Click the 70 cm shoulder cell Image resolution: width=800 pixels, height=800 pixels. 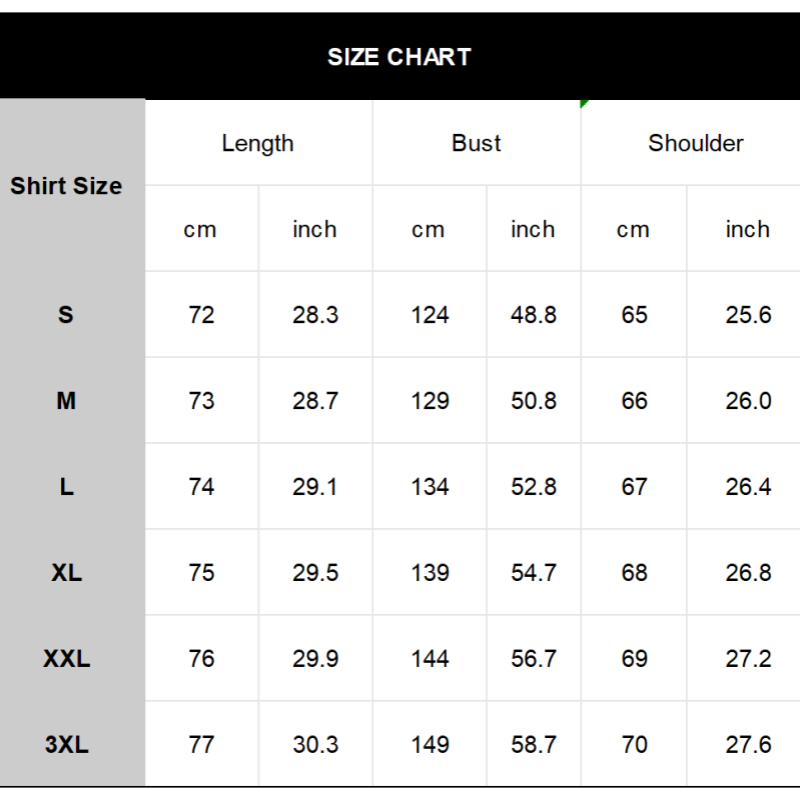[634, 745]
